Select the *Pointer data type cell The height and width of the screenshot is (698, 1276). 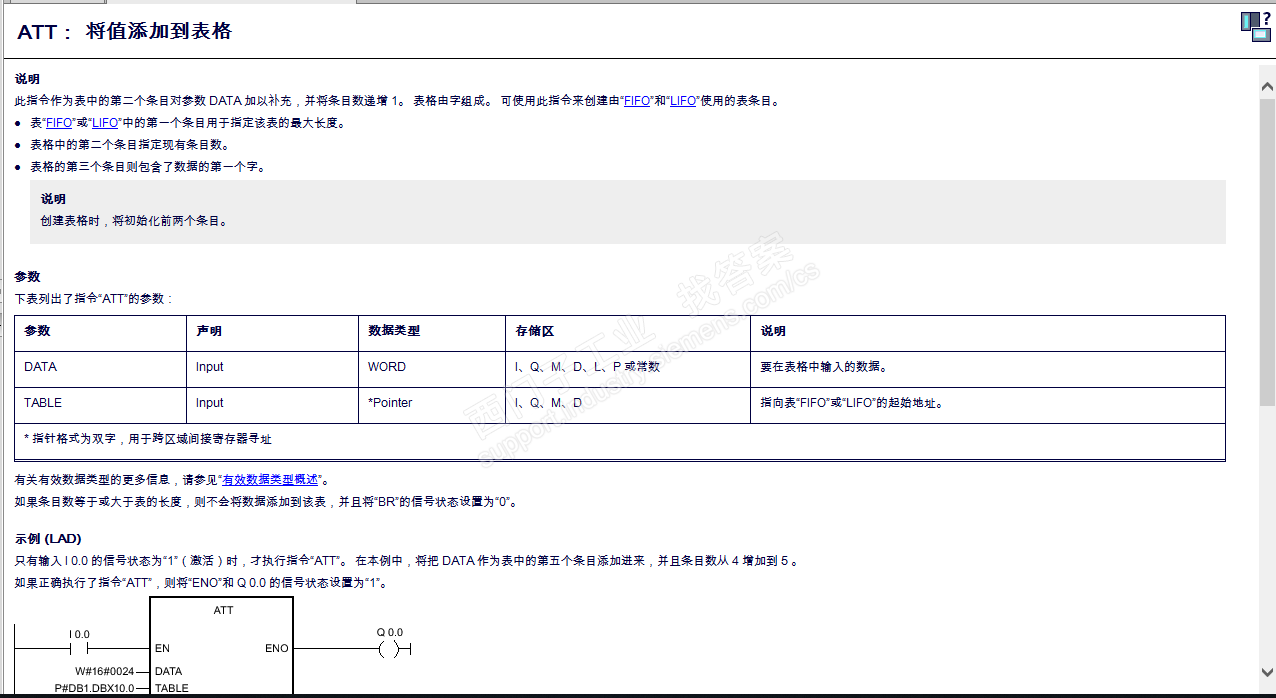432,405
